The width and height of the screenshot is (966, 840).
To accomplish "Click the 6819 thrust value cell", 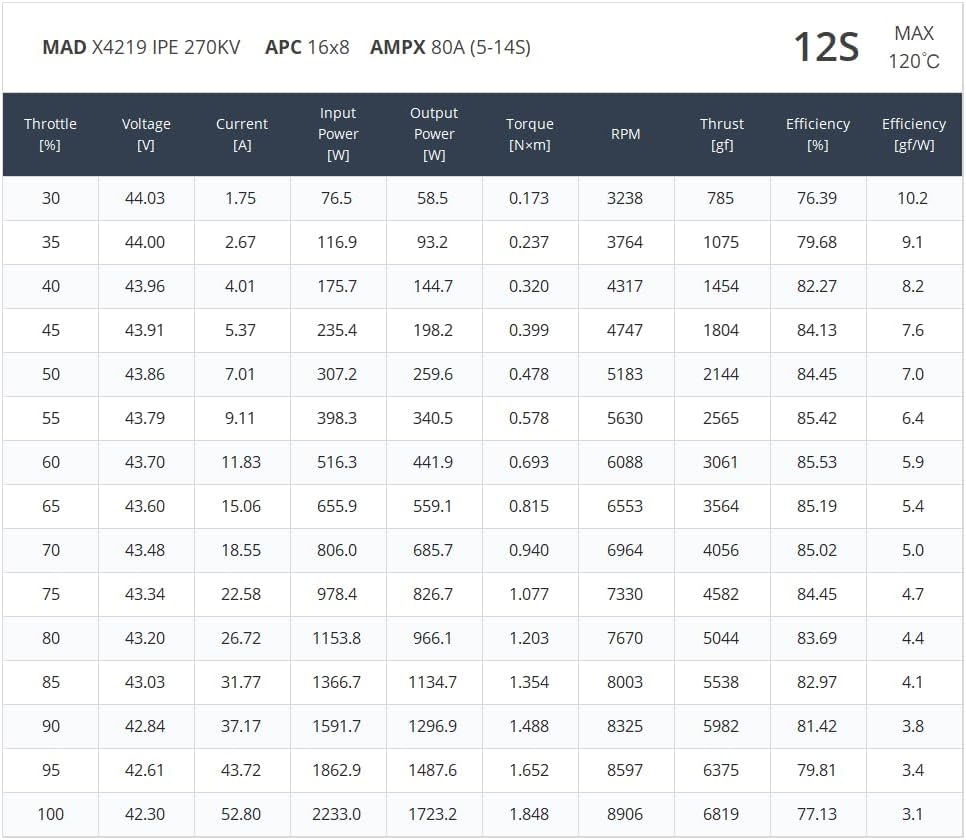I will pyautogui.click(x=721, y=814).
